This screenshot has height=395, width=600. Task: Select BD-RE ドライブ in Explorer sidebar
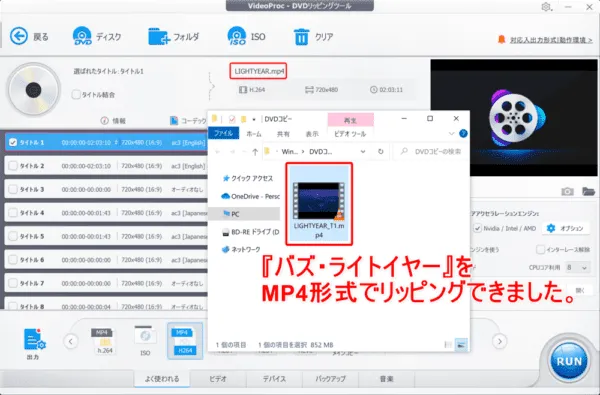(251, 232)
